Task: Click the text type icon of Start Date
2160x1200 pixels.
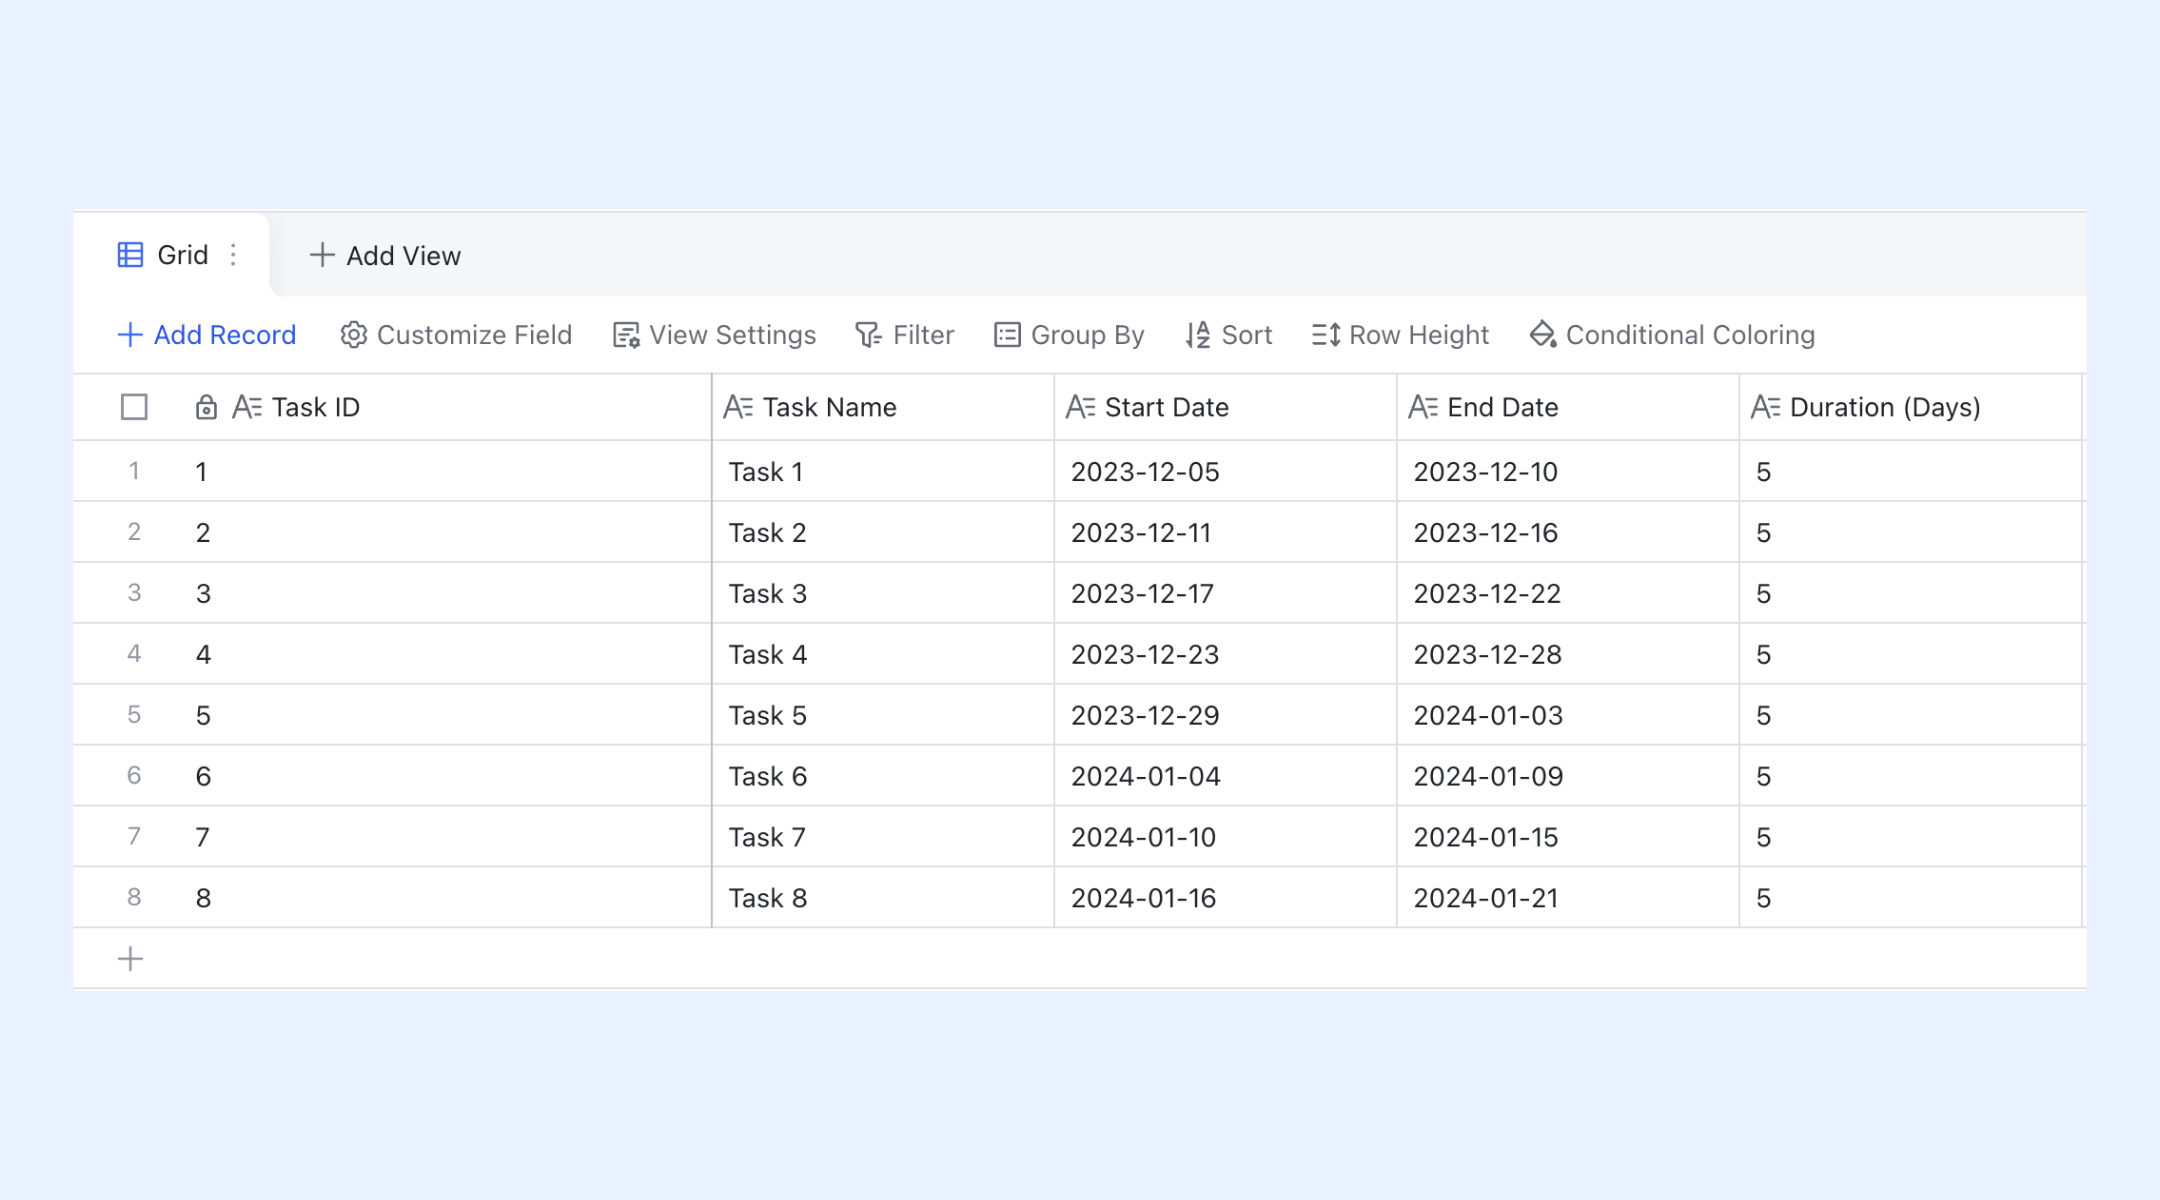Action: [x=1080, y=407]
